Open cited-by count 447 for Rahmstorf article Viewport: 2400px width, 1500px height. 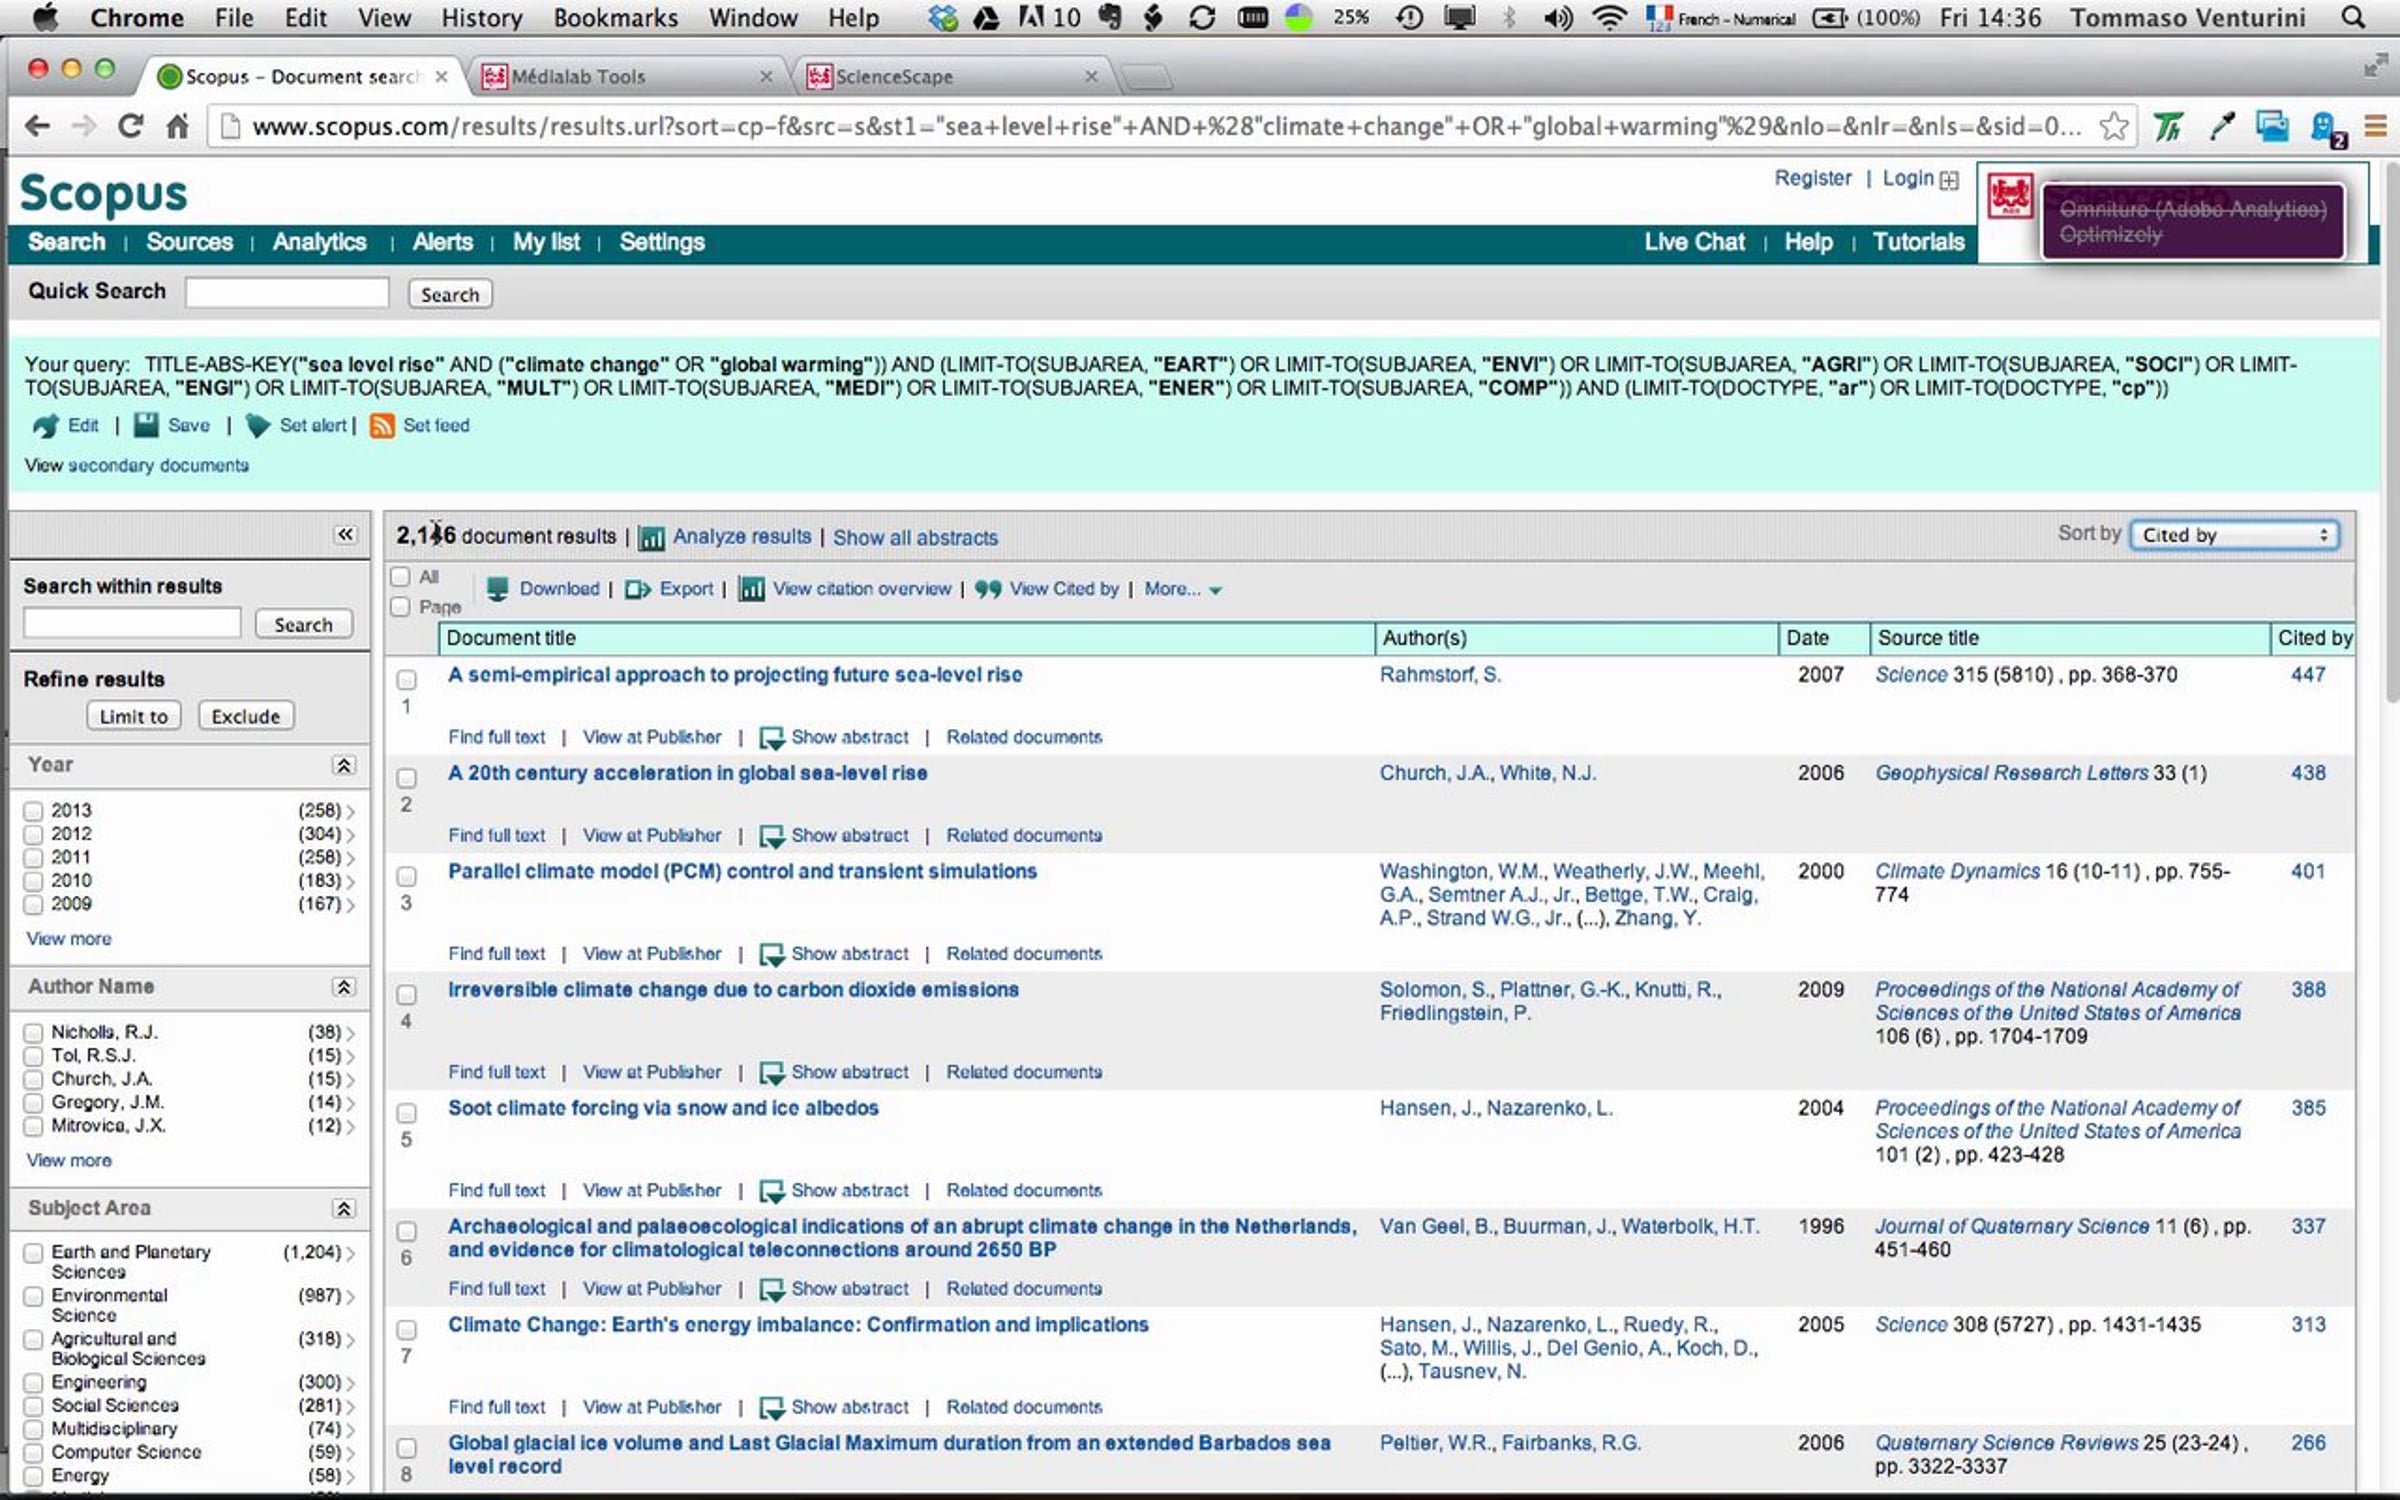point(2308,675)
